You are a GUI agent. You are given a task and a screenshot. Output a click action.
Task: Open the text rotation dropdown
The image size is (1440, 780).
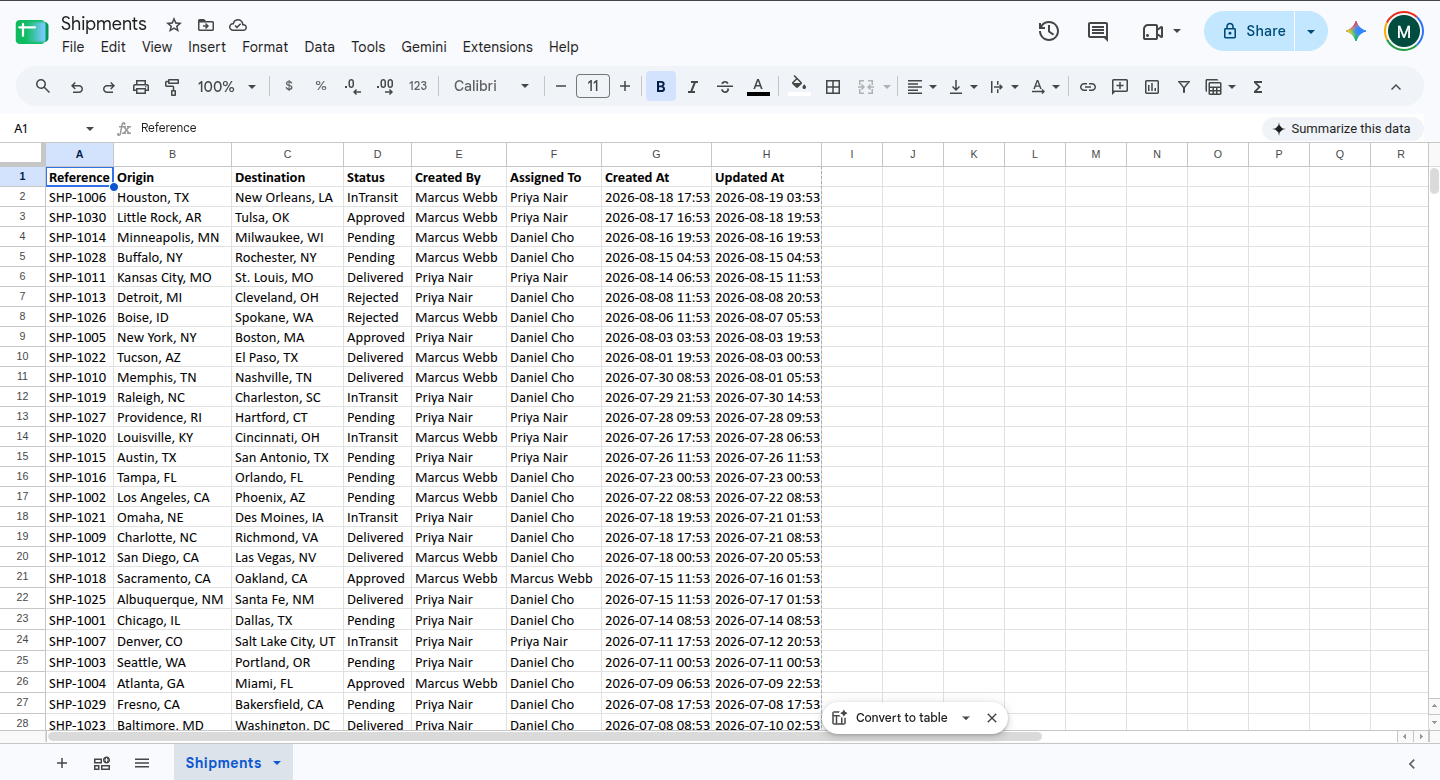(x=1045, y=87)
